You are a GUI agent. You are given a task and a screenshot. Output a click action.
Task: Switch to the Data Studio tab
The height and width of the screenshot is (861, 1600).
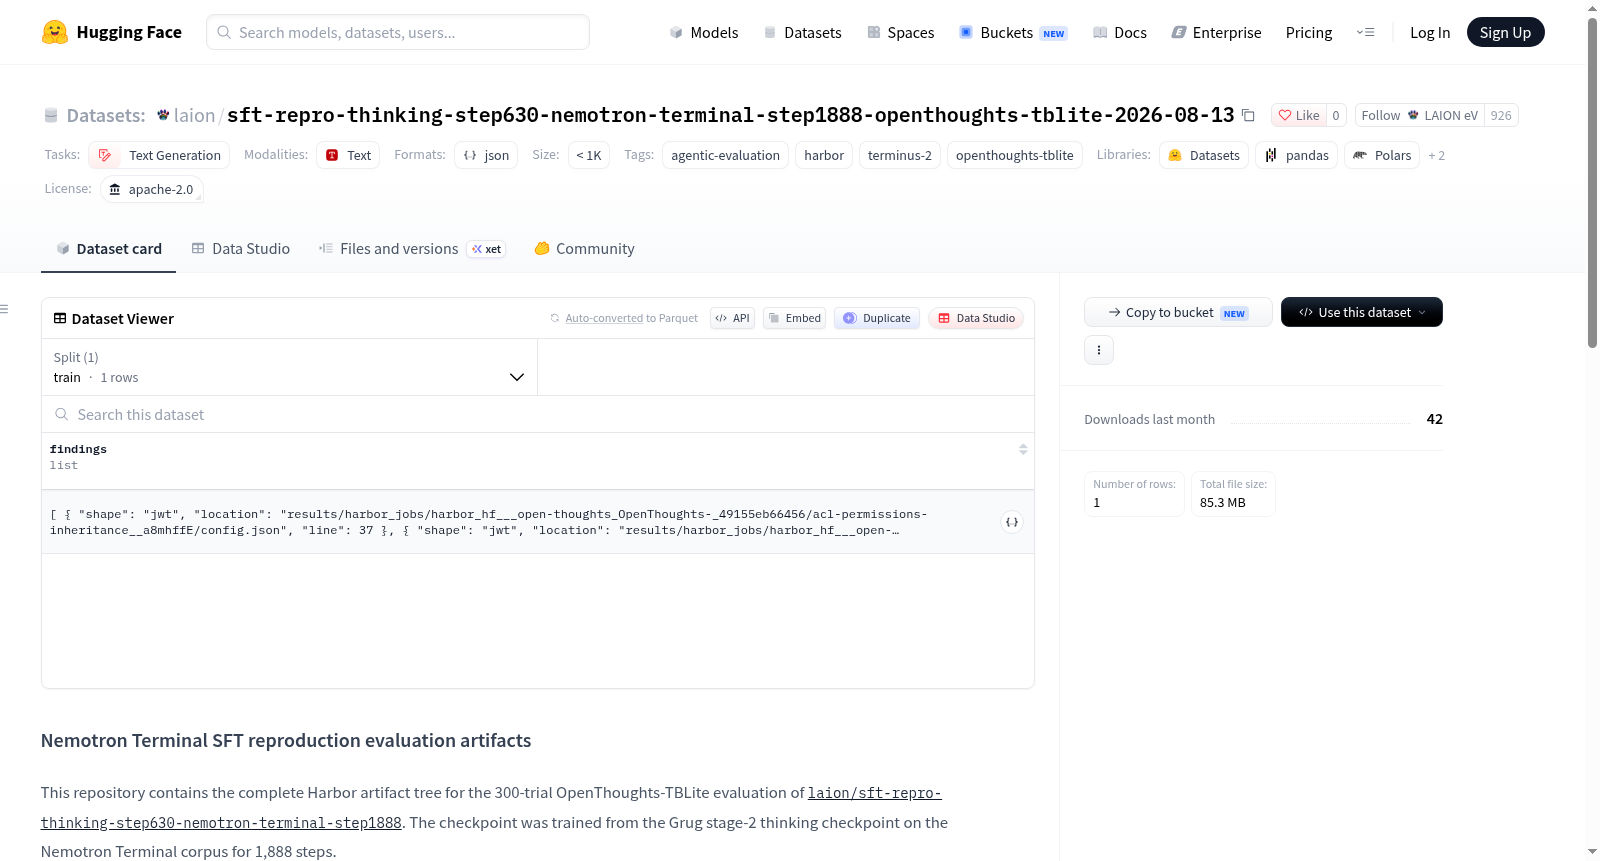pyautogui.click(x=241, y=249)
